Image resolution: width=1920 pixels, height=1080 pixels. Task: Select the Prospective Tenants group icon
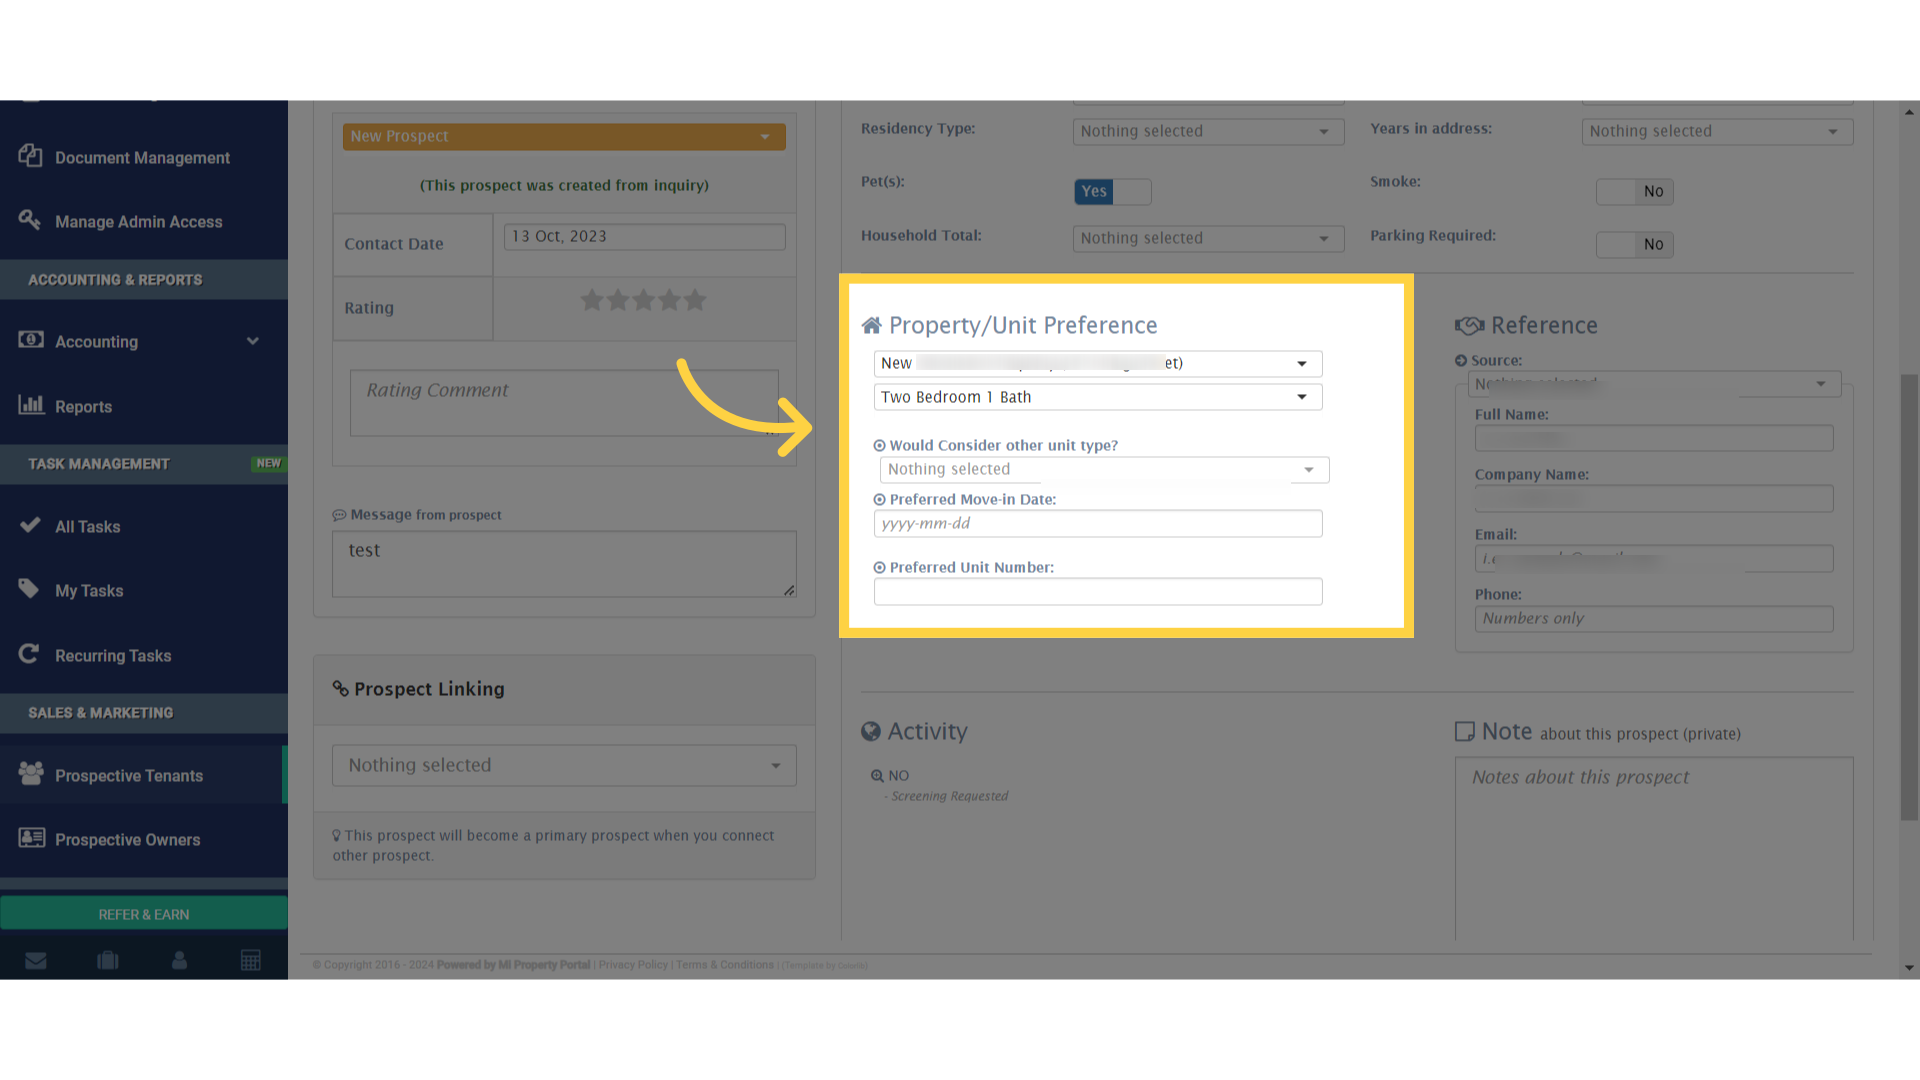[30, 773]
